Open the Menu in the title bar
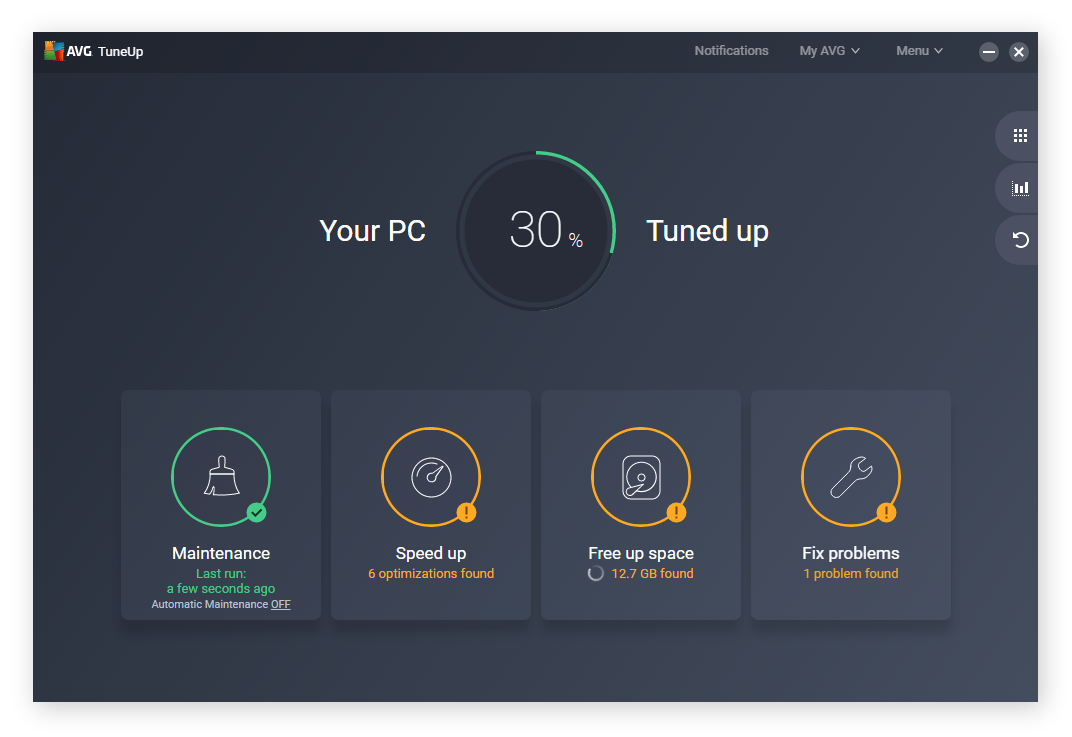This screenshot has height=737, width=1072. (917, 51)
